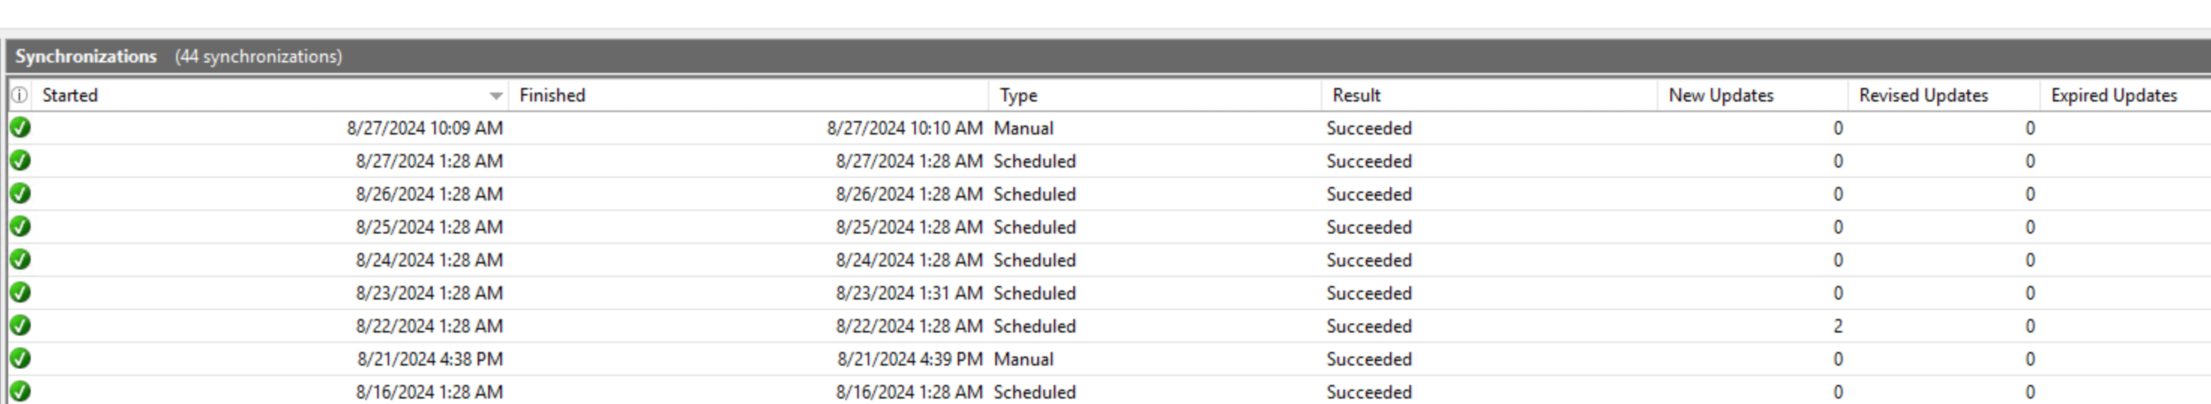This screenshot has width=2211, height=404.
Task: Click the status icon for 8/23/2024 sync
Action: click(20, 293)
